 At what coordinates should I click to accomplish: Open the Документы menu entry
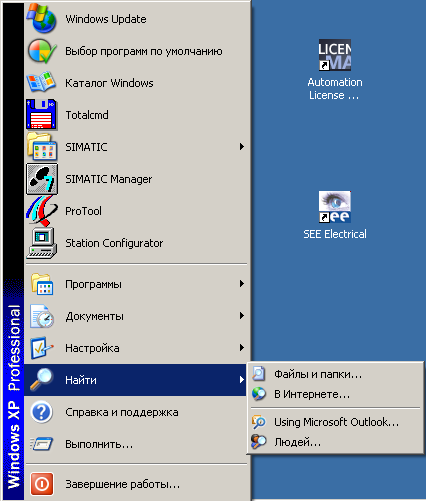(x=136, y=316)
